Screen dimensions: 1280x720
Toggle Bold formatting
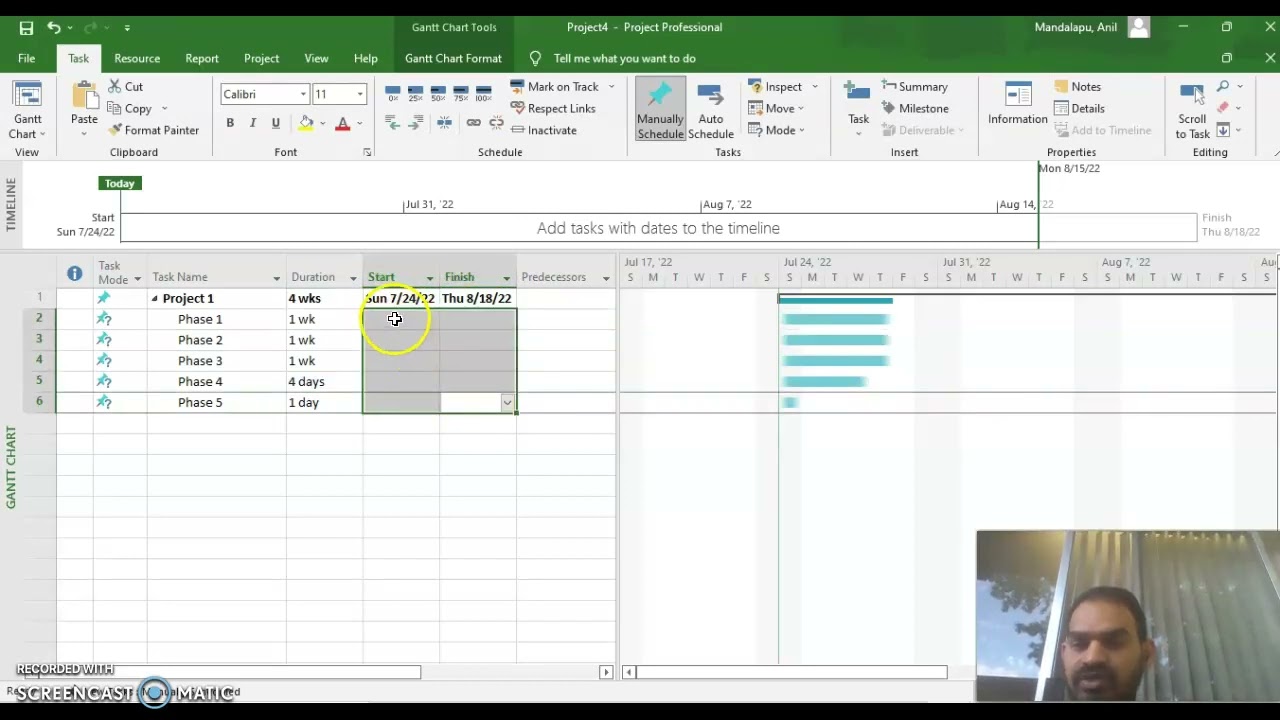(230, 123)
